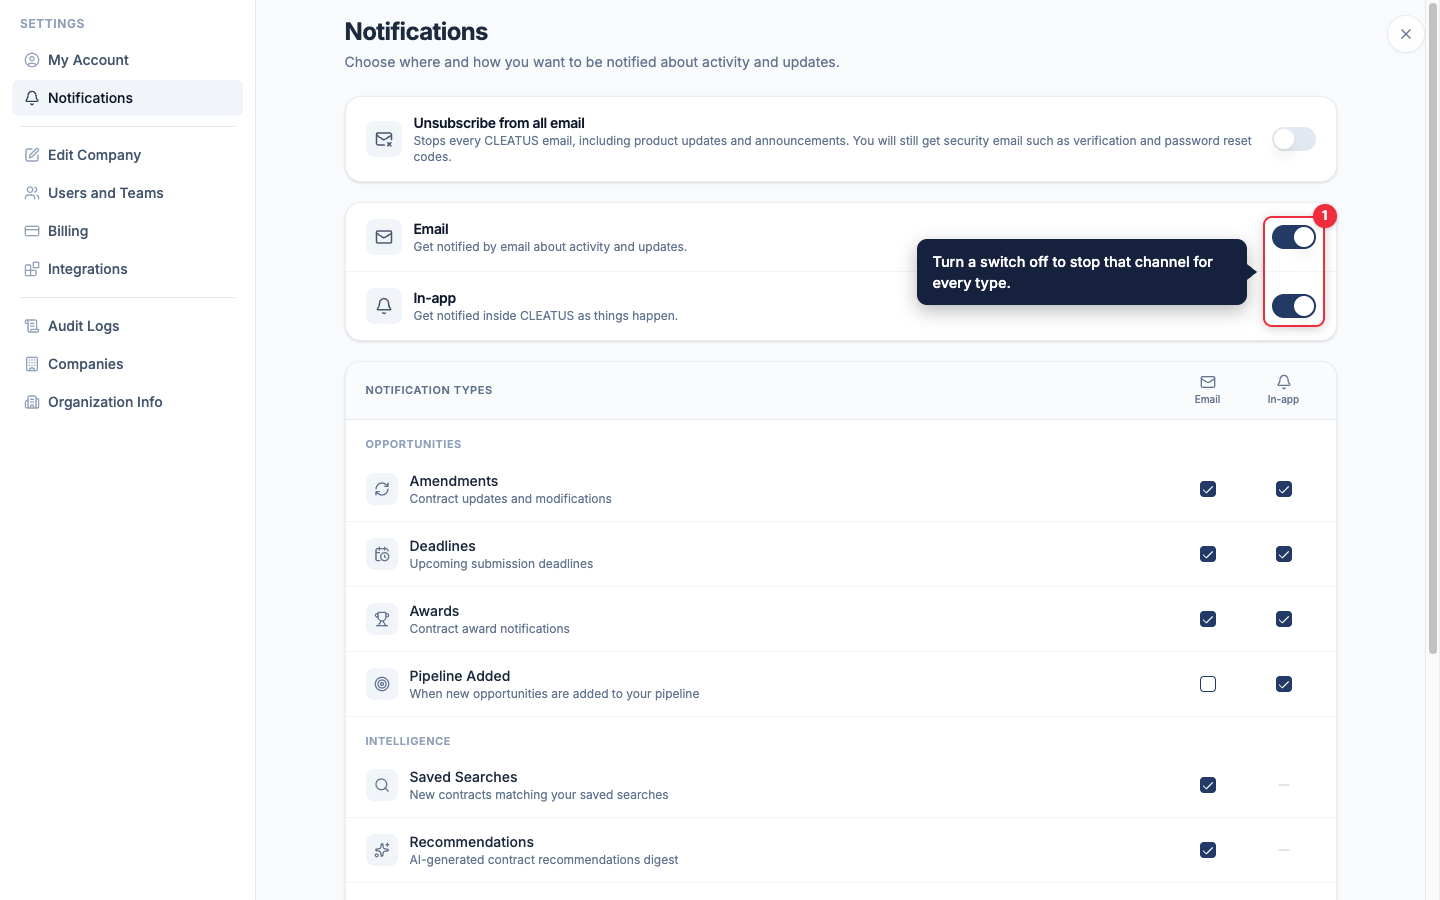
Task: Check Pipeline Added email checkbox
Action: coord(1208,684)
